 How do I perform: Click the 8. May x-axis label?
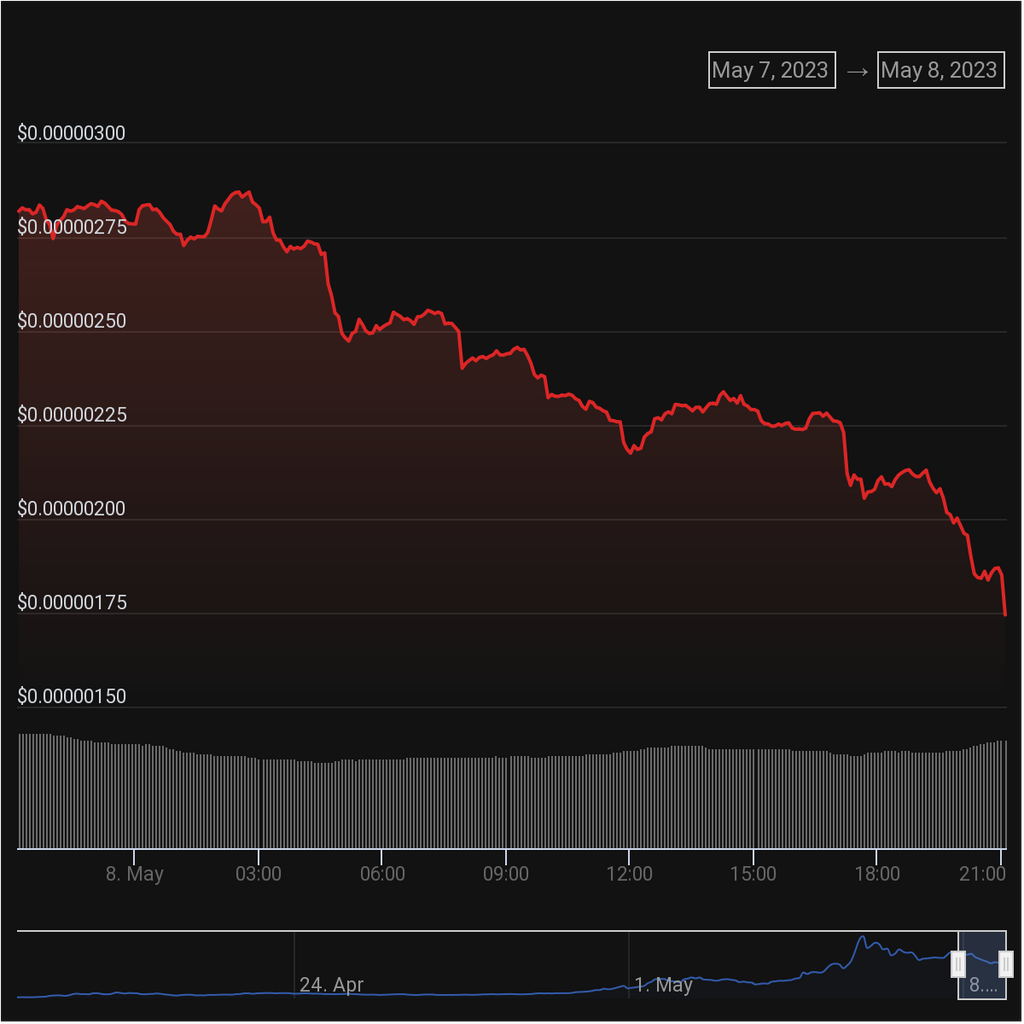135,874
